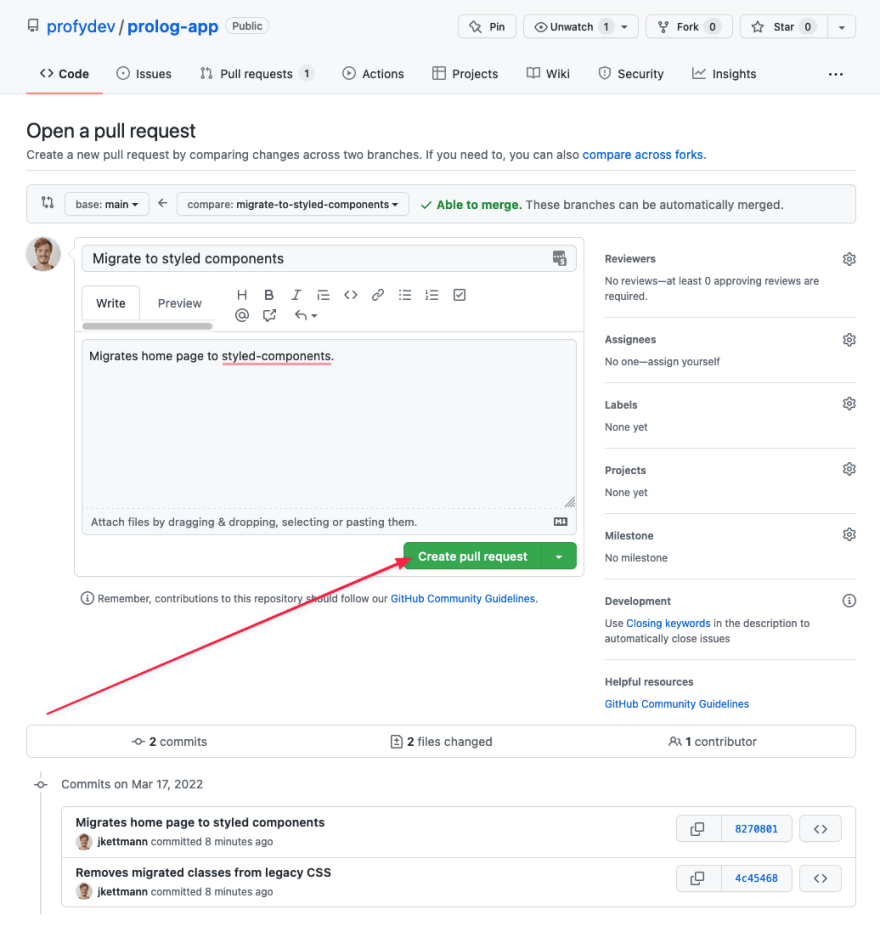Open commit 'Removes migrated classes from legacy CSS'
Image resolution: width=880 pixels, height=926 pixels.
203,872
